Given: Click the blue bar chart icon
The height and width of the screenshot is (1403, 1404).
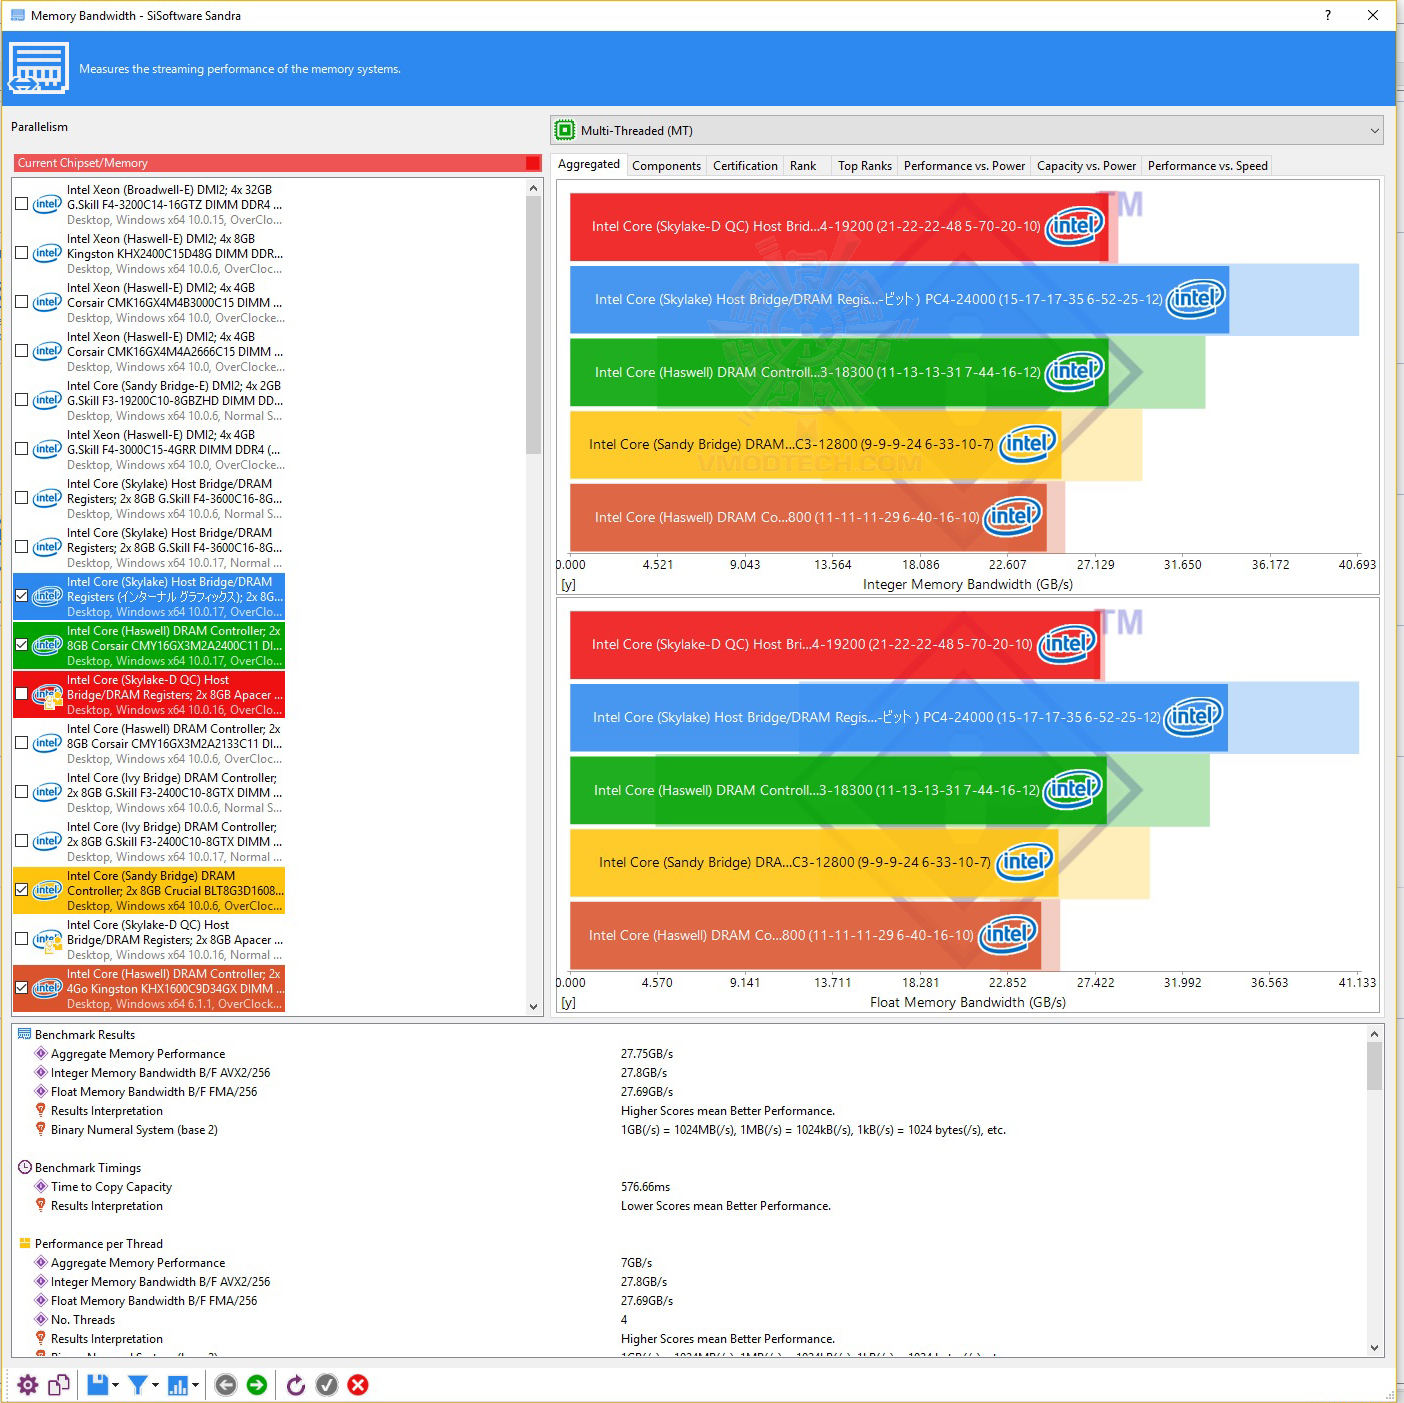Looking at the screenshot, I should tap(178, 1385).
